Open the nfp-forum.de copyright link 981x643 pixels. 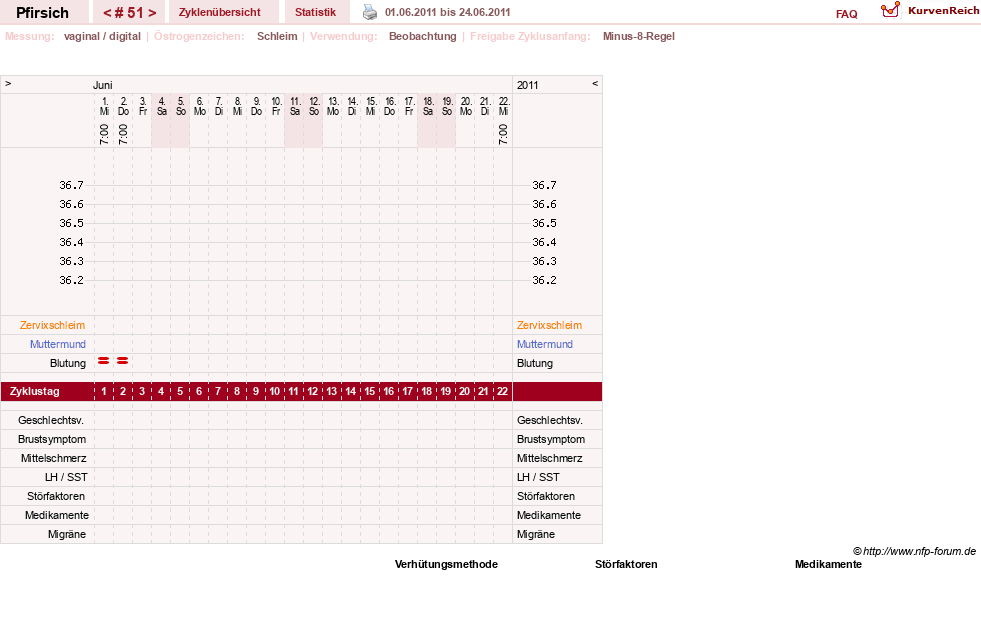914,551
